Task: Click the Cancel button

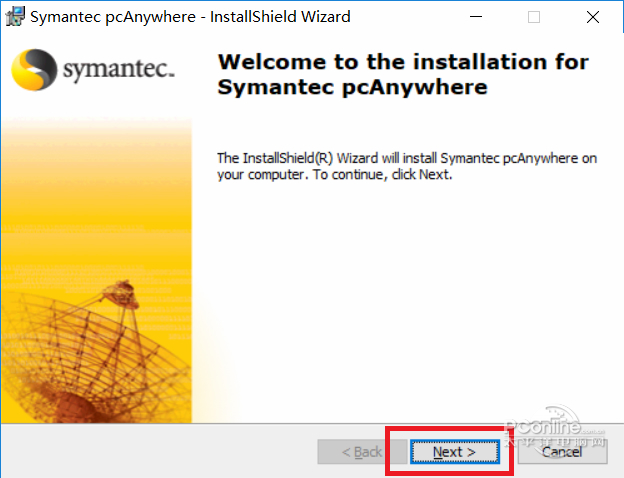Action: (x=562, y=452)
